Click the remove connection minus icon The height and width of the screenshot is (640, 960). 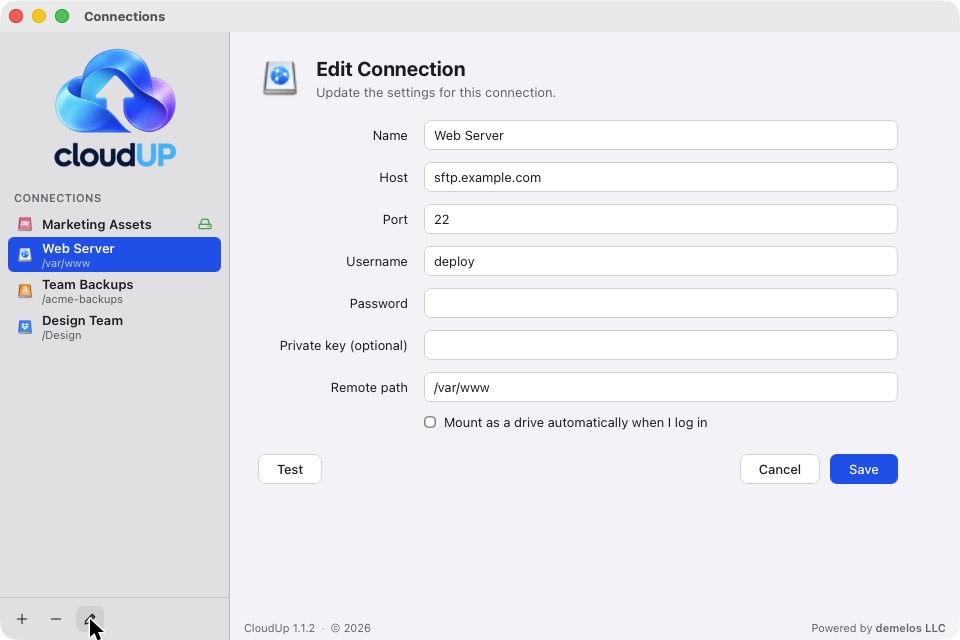click(x=56, y=619)
